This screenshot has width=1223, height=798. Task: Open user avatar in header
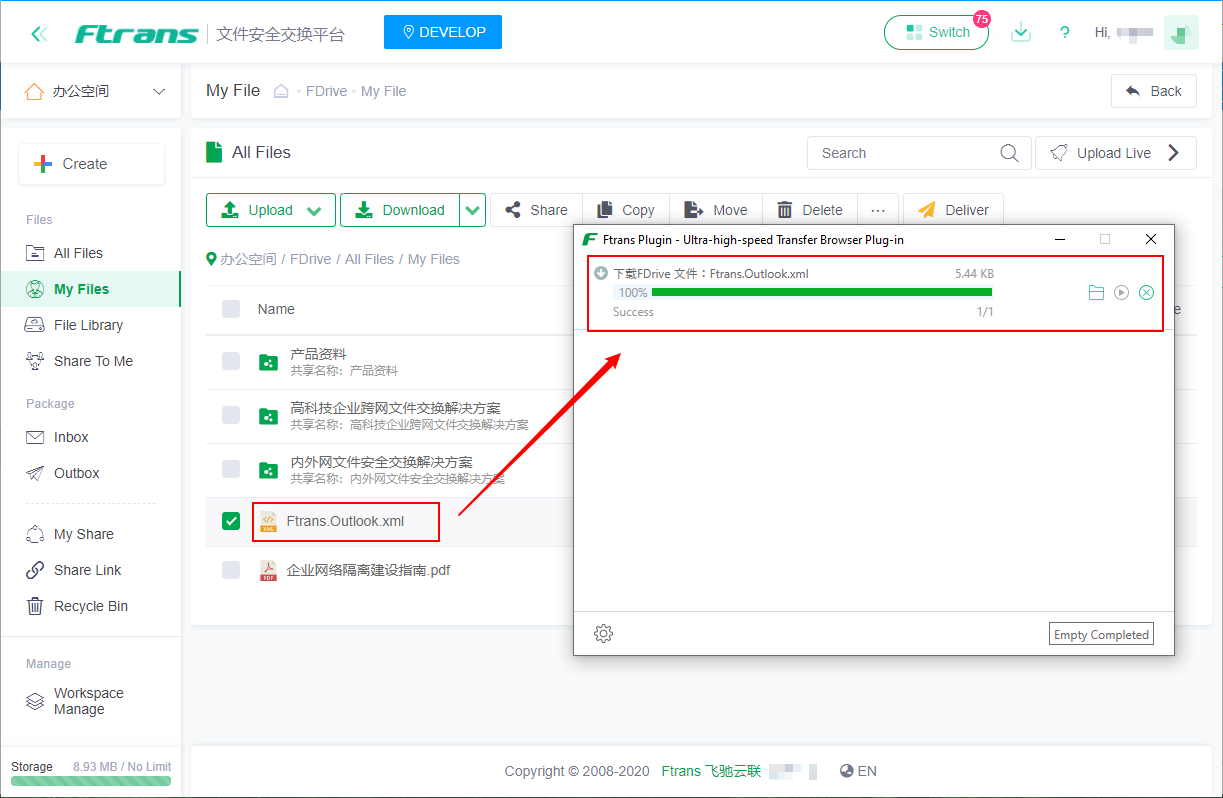(1181, 32)
